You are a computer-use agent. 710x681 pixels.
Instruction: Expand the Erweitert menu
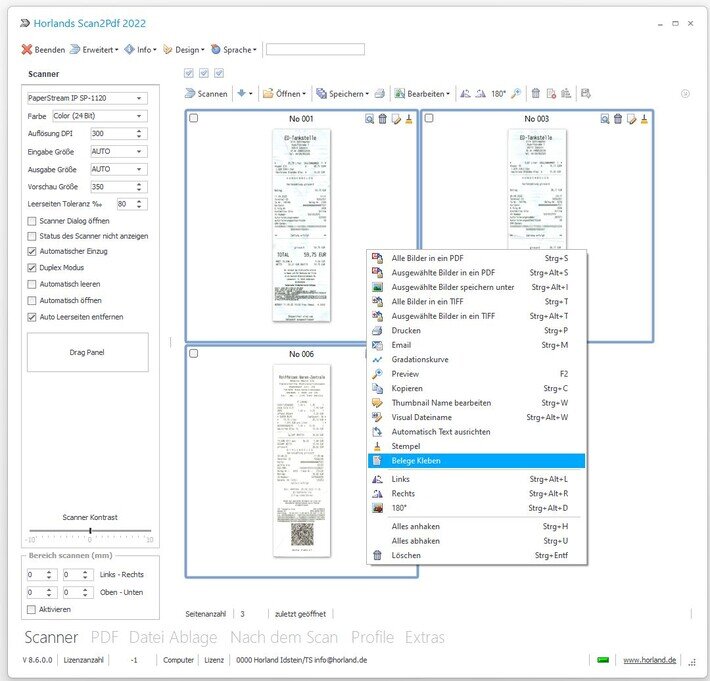[x=94, y=49]
